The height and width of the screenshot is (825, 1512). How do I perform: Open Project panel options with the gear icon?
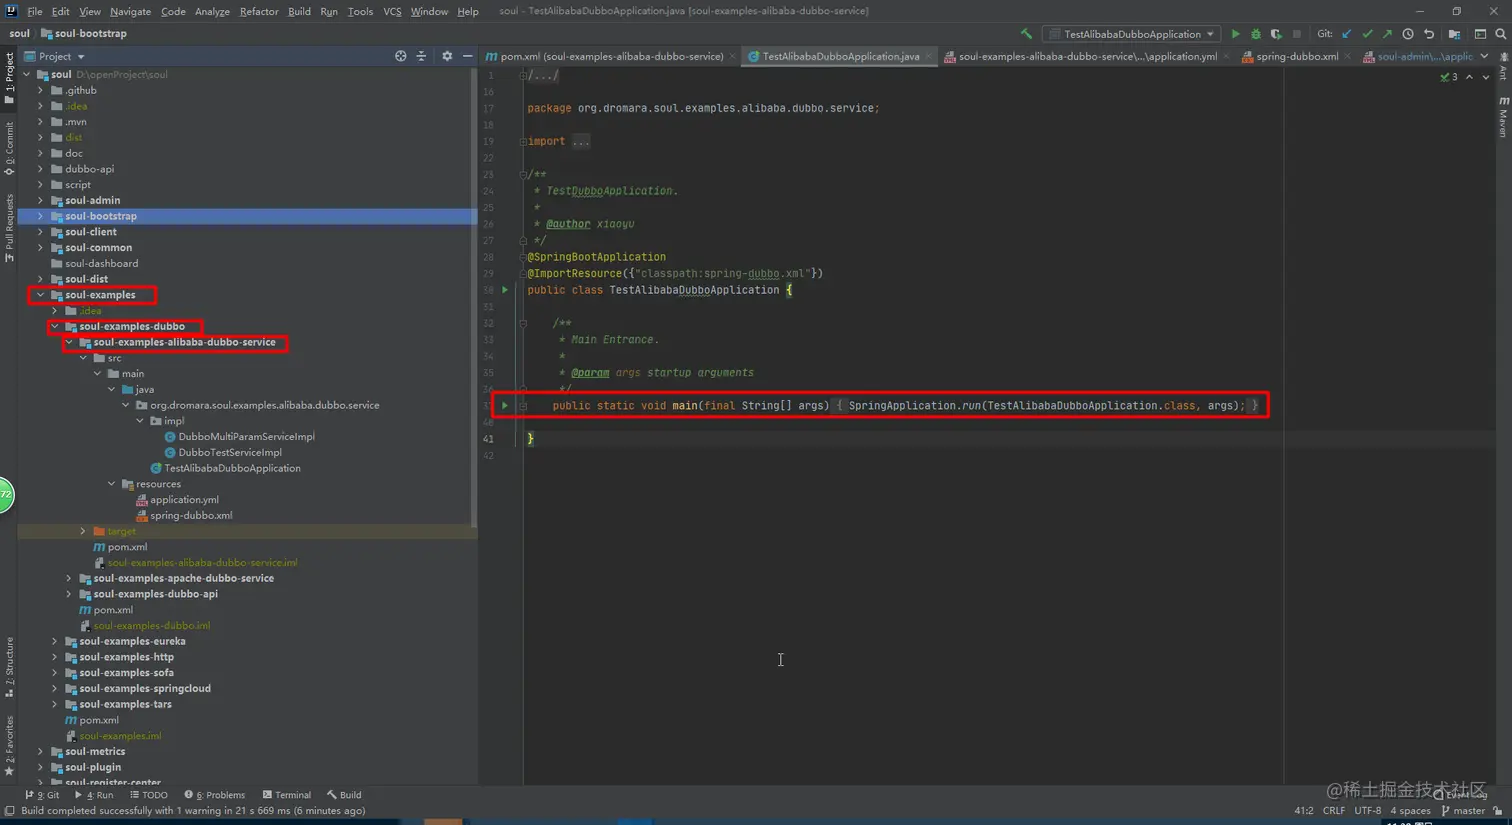coord(447,56)
